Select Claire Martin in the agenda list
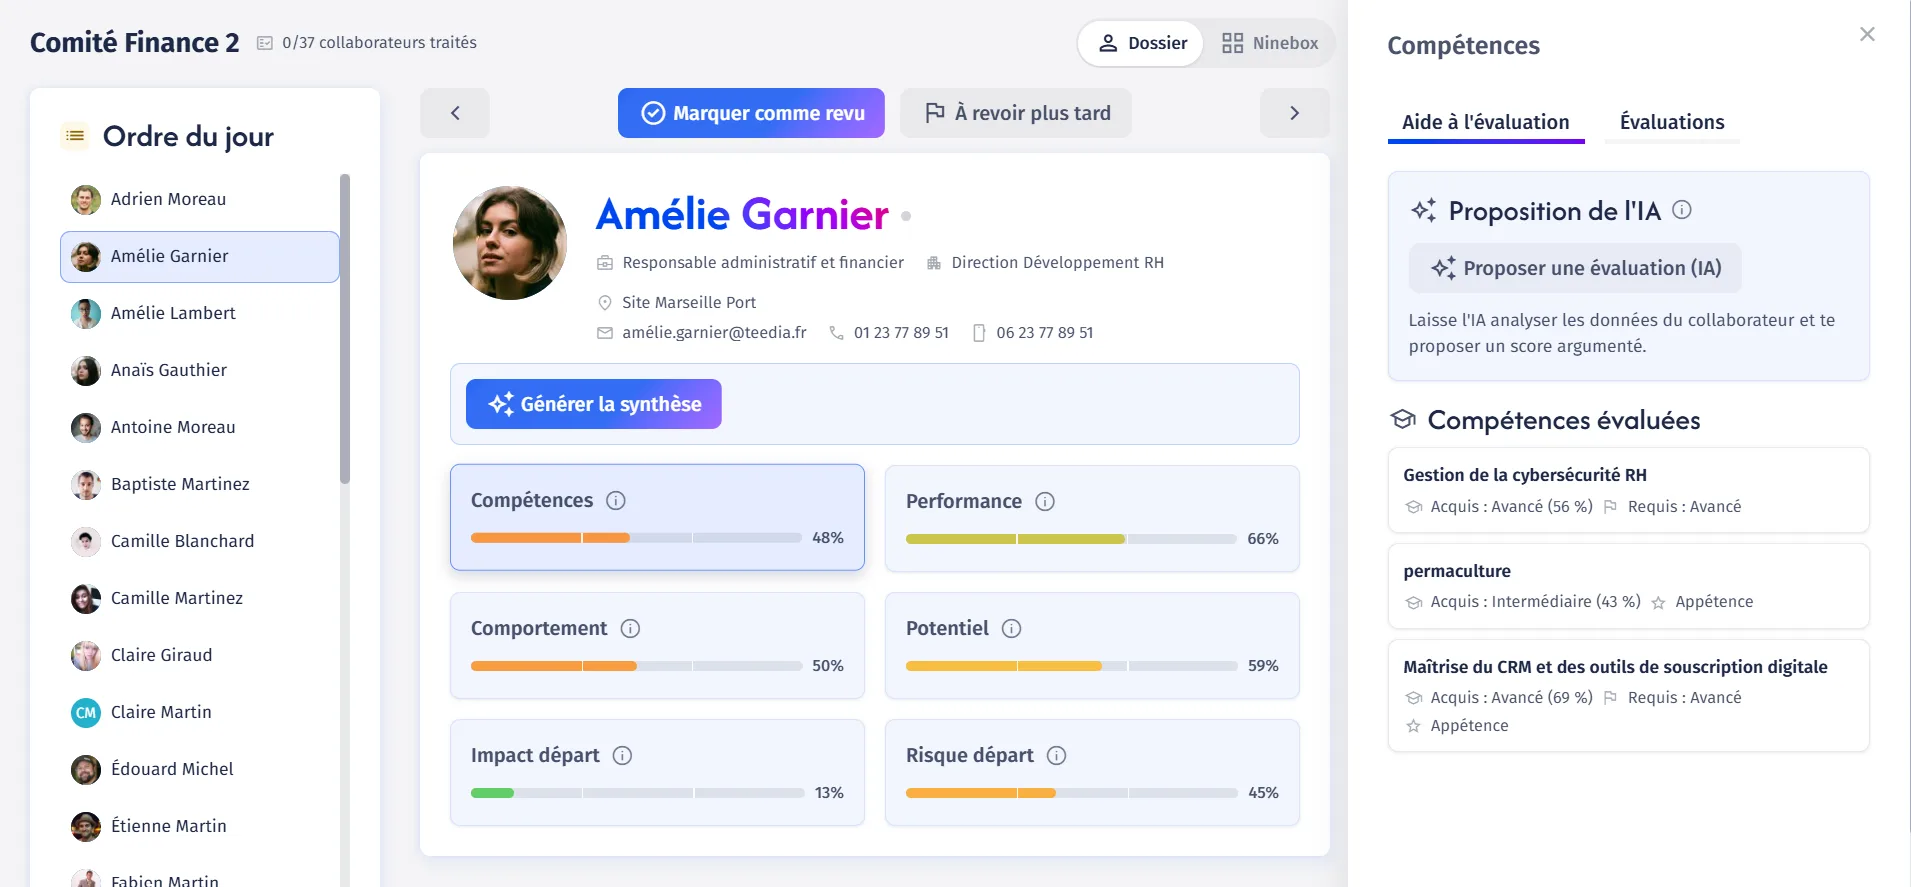The height and width of the screenshot is (887, 1911). 200,713
